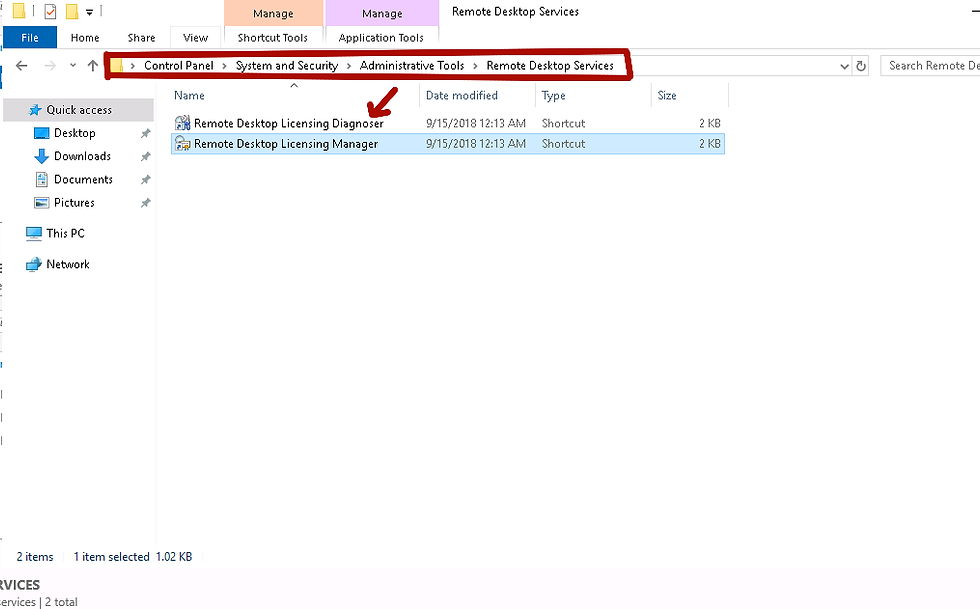This screenshot has width=980, height=609.
Task: Switch to the Share ribbon tab
Action: point(141,38)
